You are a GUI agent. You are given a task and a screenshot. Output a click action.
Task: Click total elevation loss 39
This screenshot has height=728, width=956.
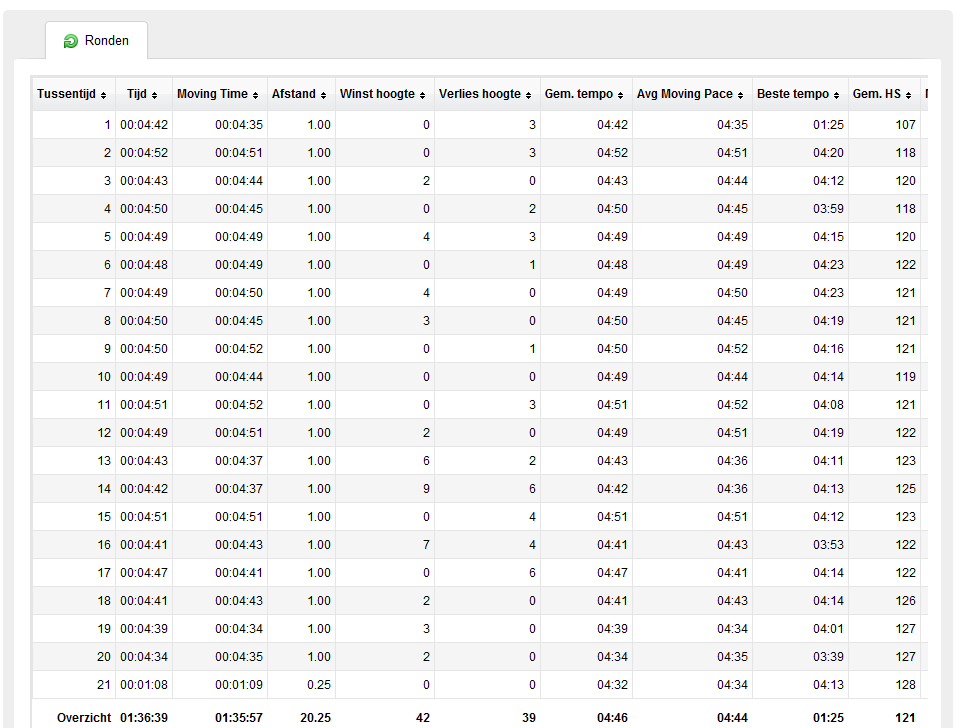point(529,719)
